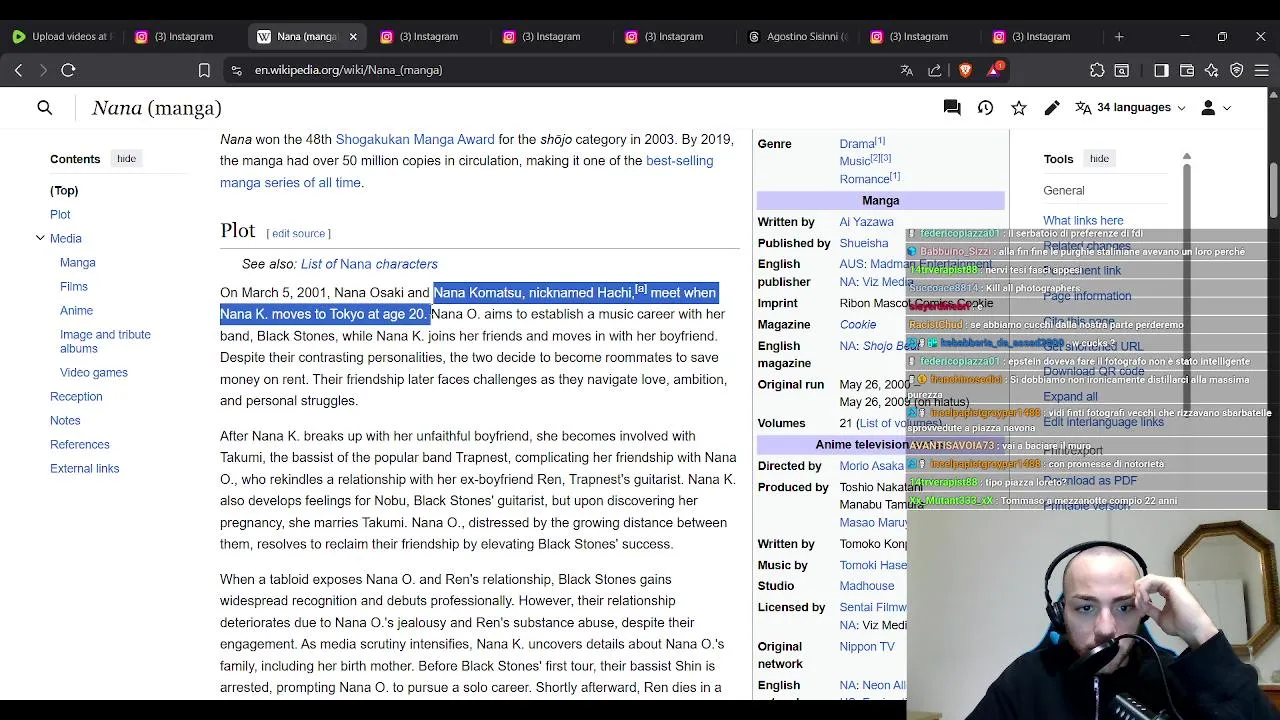
Task: Open the article Talk page icon
Action: pyautogui.click(x=952, y=107)
